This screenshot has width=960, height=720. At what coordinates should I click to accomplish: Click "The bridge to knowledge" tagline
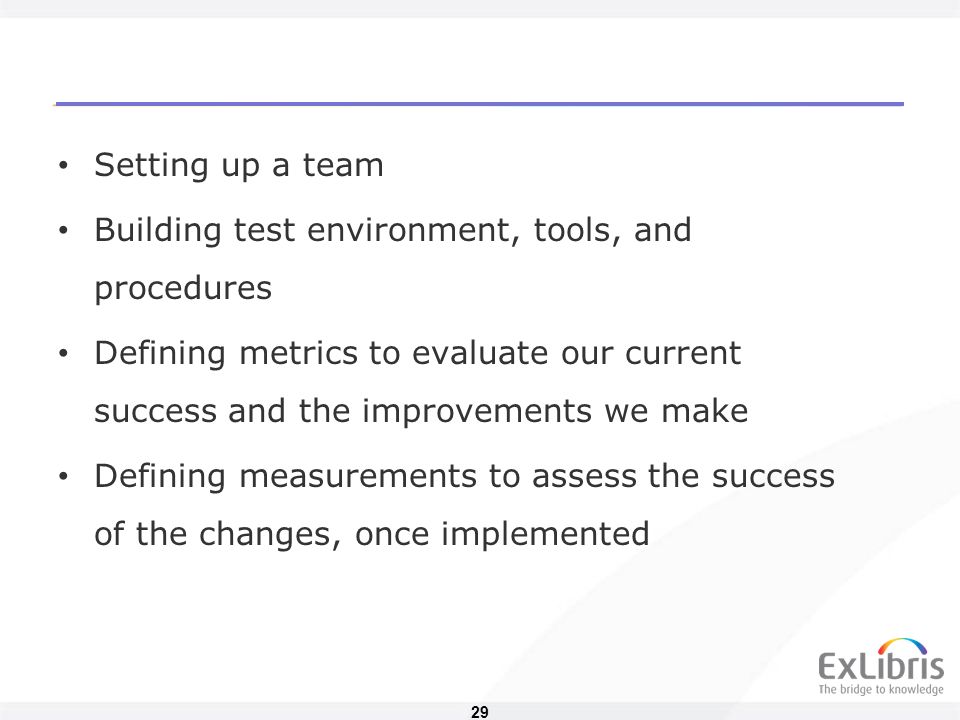click(x=881, y=689)
